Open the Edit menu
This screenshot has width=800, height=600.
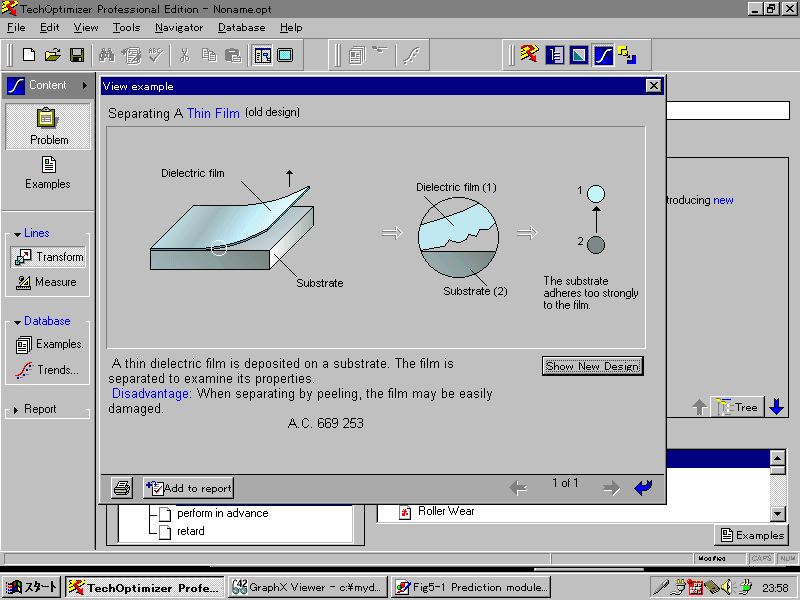pos(49,28)
